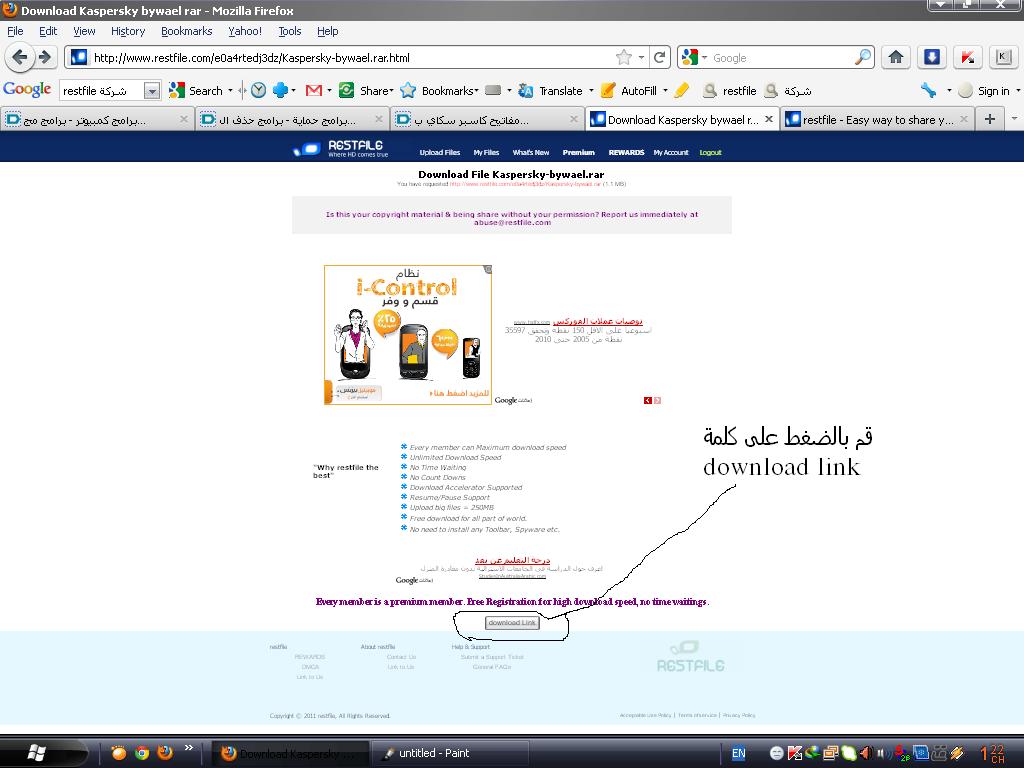Open the File menu
This screenshot has width=1024, height=768.
[15, 31]
